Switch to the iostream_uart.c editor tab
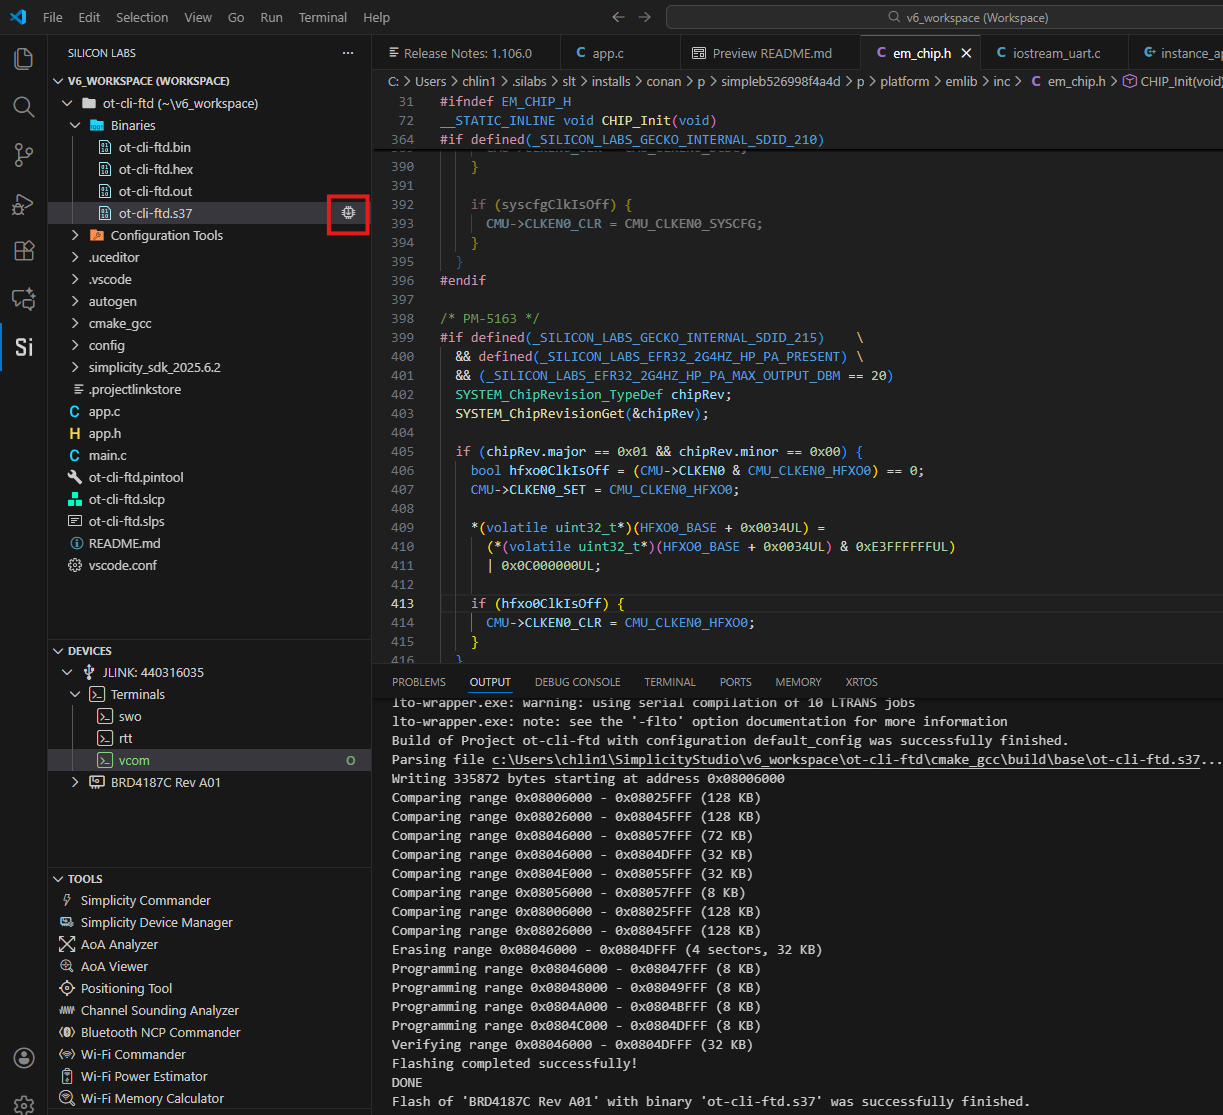Image resolution: width=1223 pixels, height=1115 pixels. point(1056,53)
